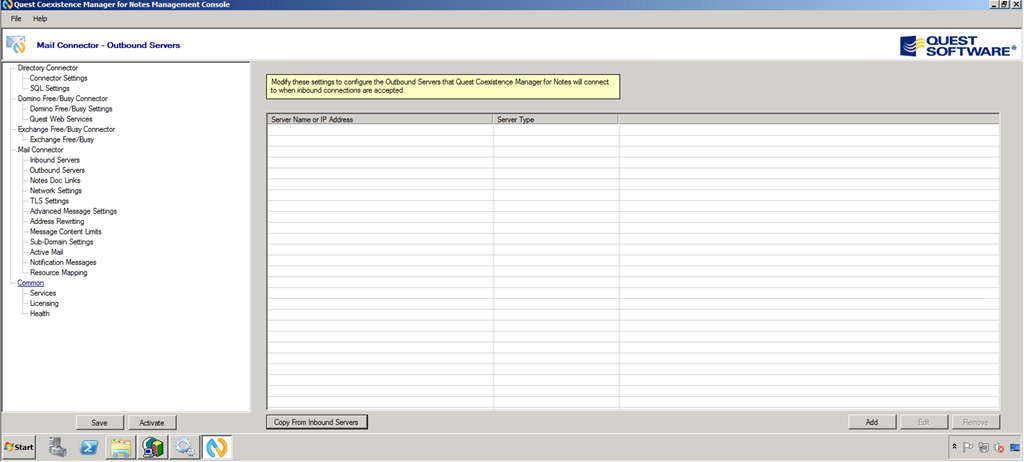The height and width of the screenshot is (462, 1024).
Task: Open Services under Common
Action: click(43, 293)
